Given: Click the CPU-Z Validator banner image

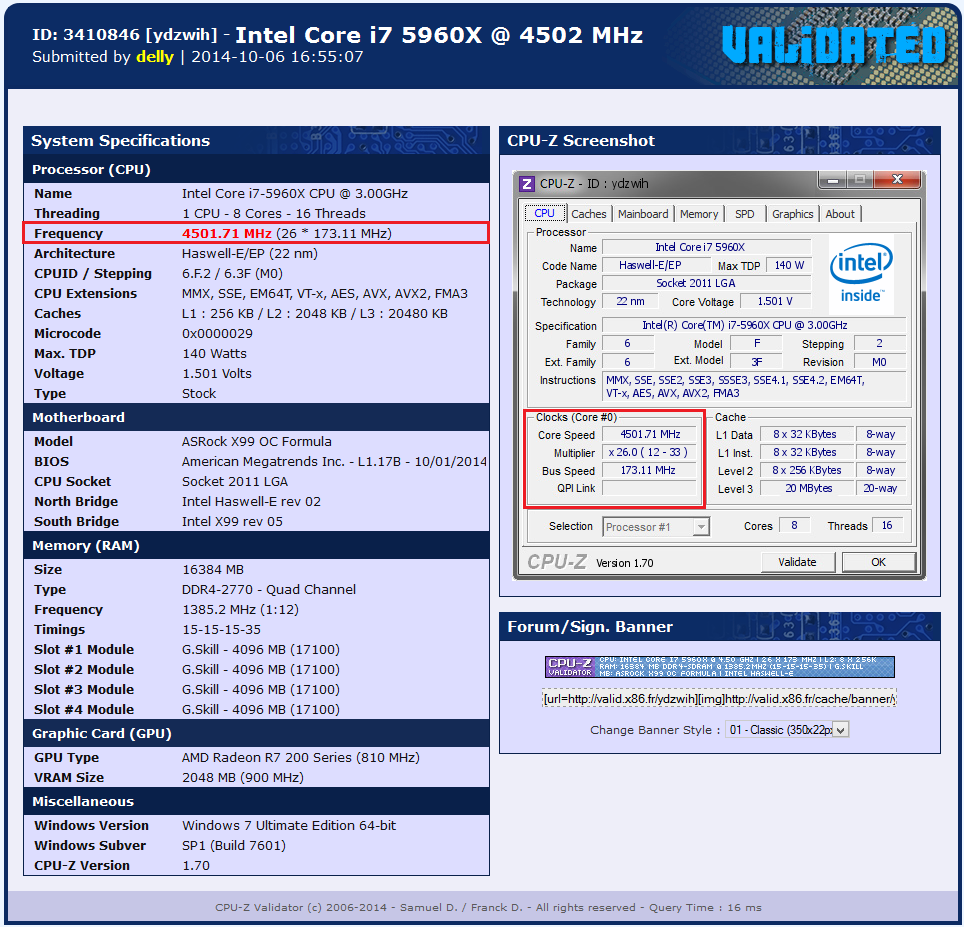Looking at the screenshot, I should [719, 666].
